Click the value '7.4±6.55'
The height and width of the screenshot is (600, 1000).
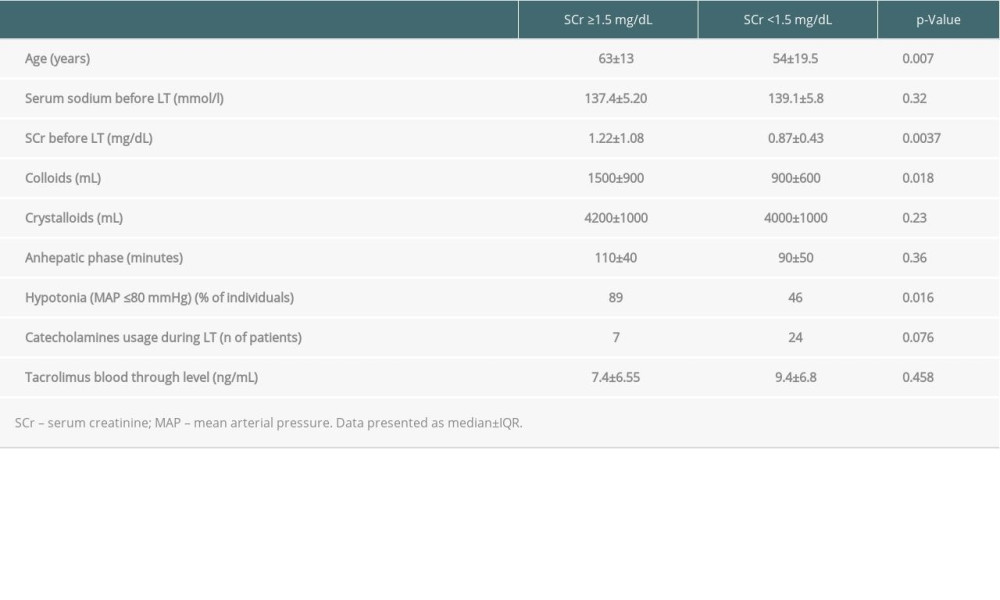[x=616, y=377]
